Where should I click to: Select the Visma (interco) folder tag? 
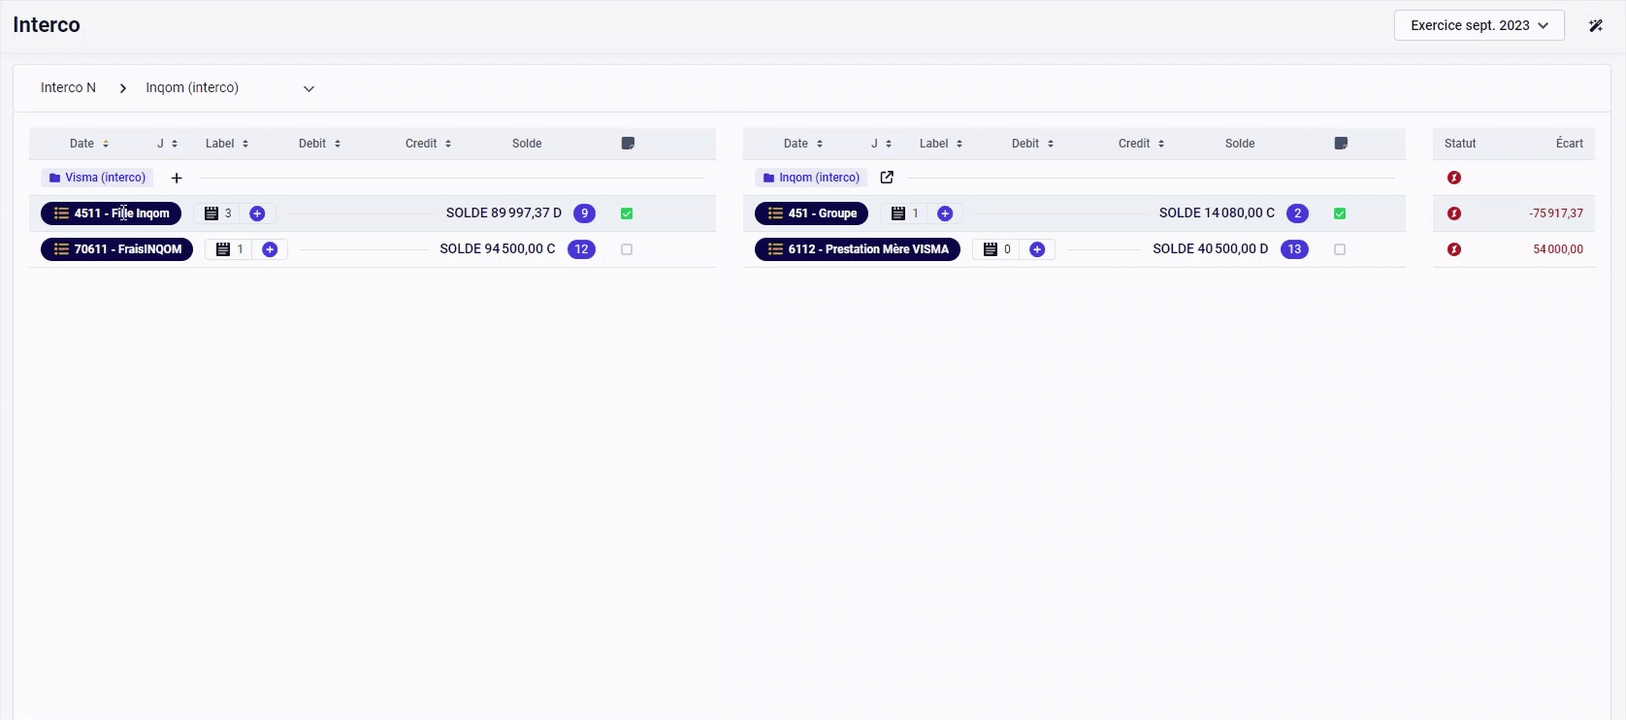click(x=97, y=178)
